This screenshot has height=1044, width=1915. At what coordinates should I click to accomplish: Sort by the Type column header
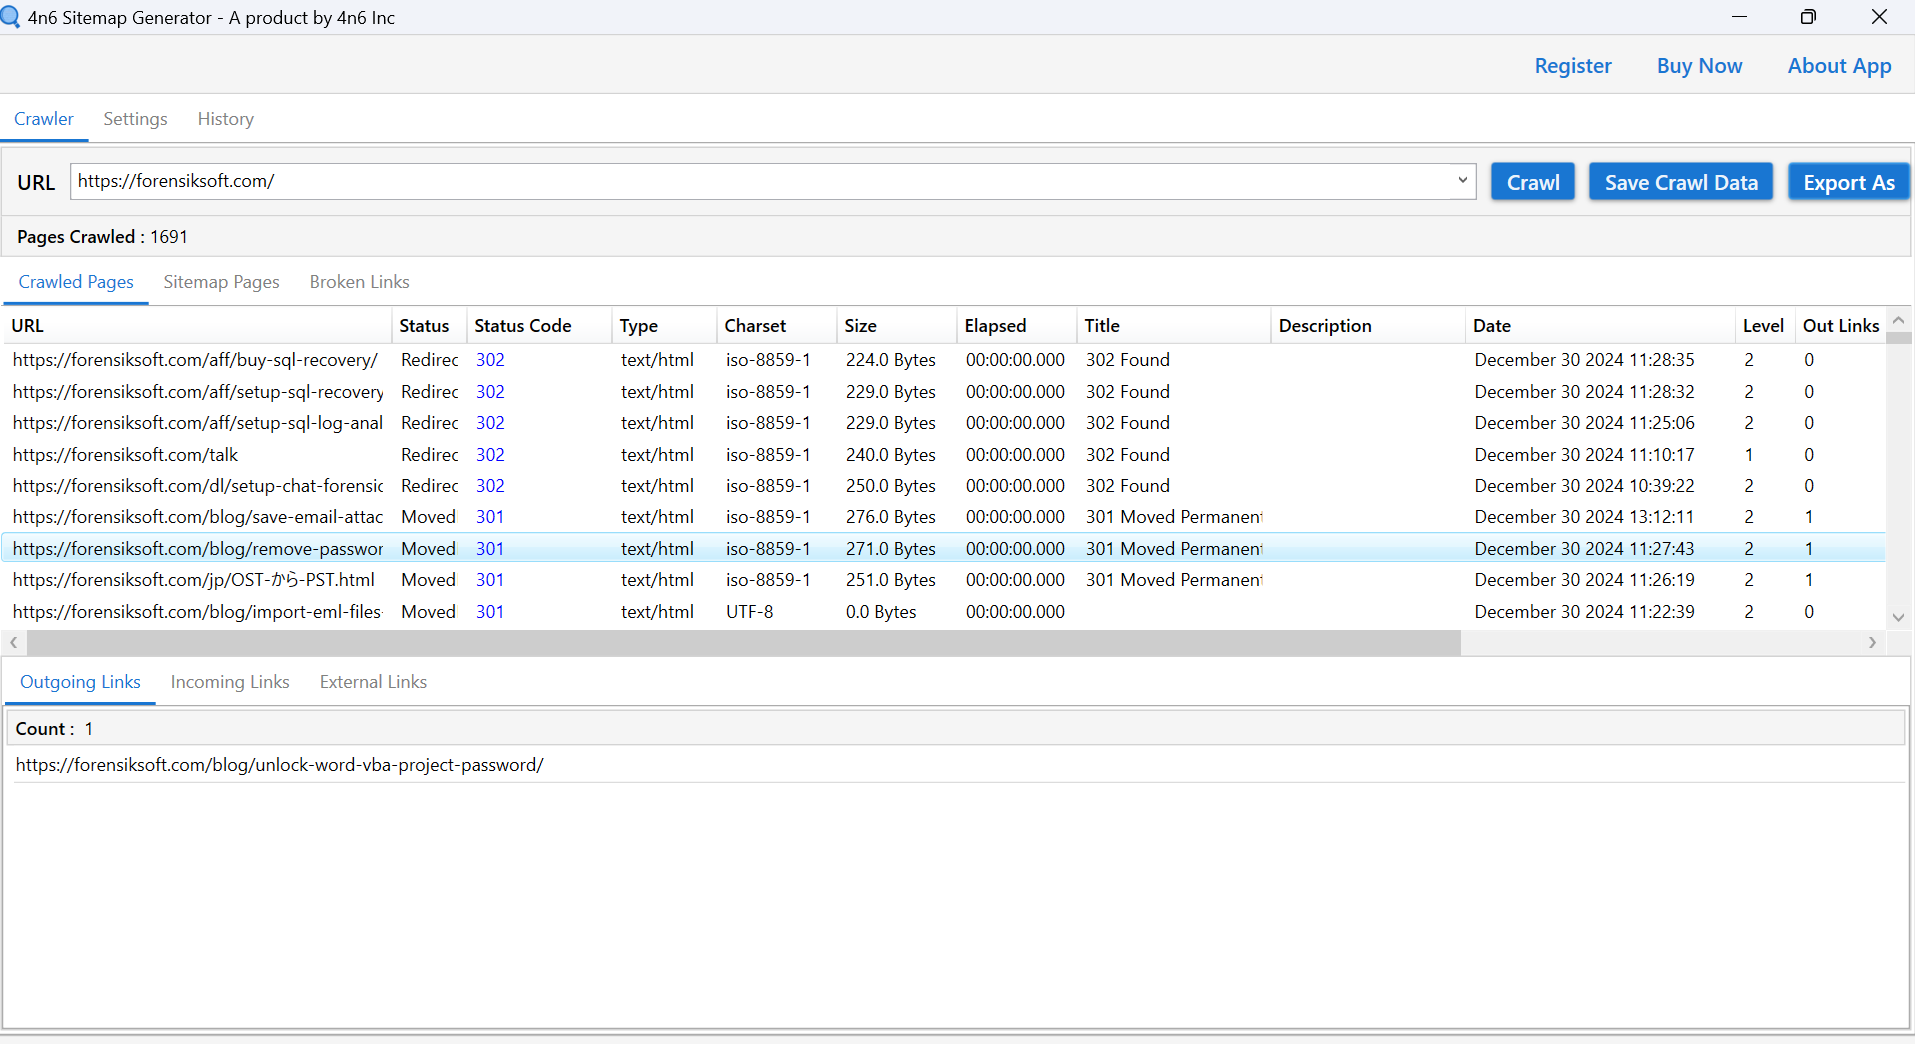point(664,326)
